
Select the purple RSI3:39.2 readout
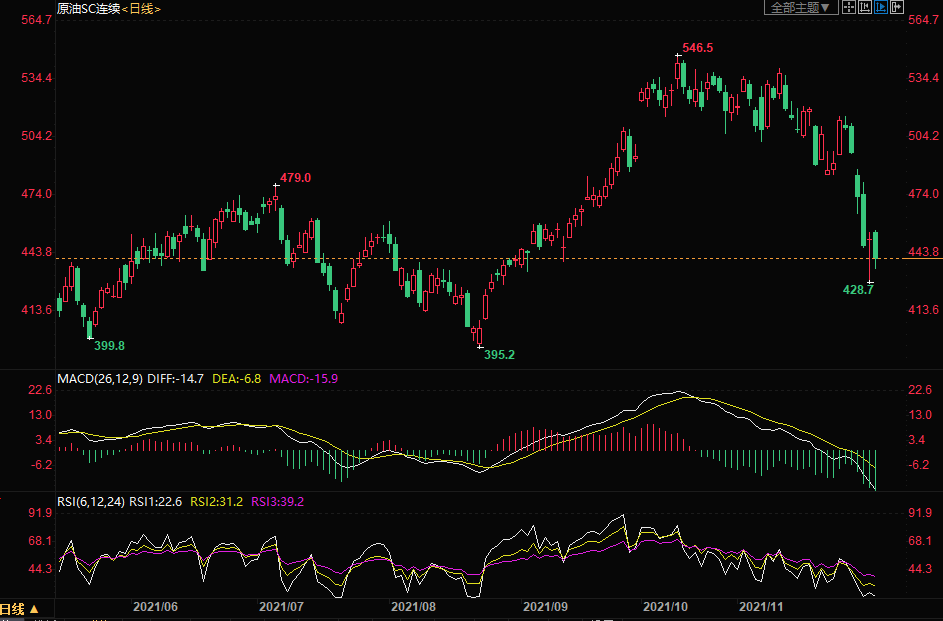(x=276, y=502)
